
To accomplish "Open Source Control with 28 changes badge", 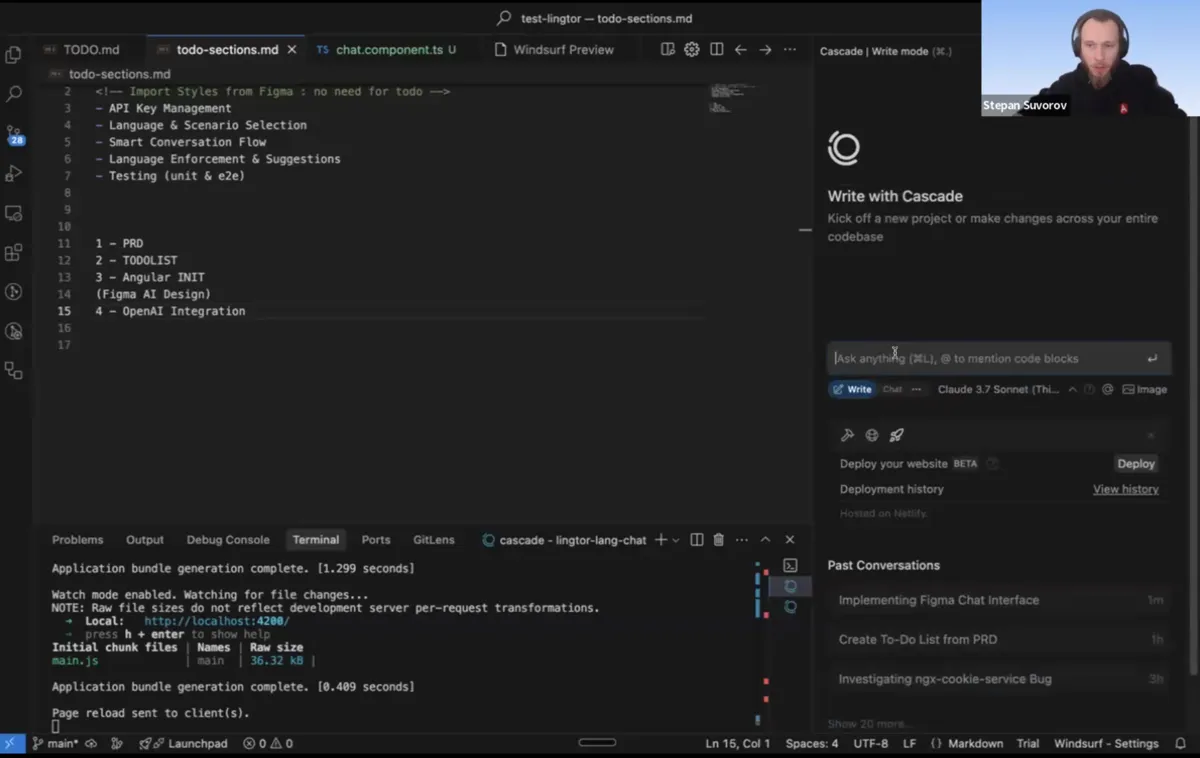I will (x=14, y=134).
